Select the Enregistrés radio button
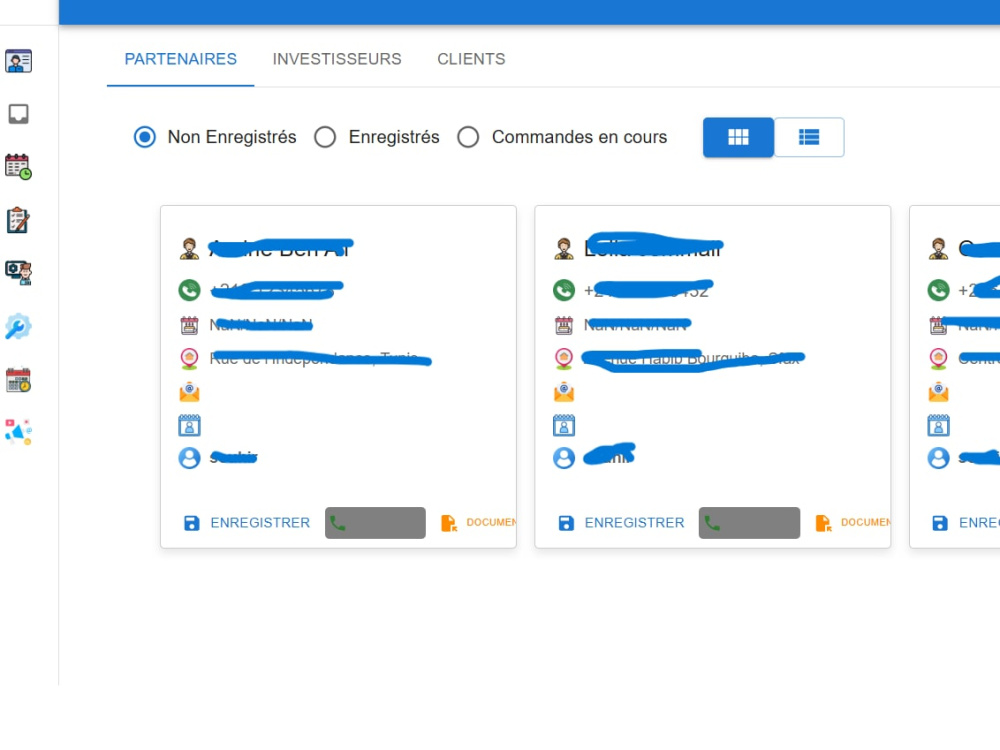This screenshot has height=750, width=1000. point(325,137)
